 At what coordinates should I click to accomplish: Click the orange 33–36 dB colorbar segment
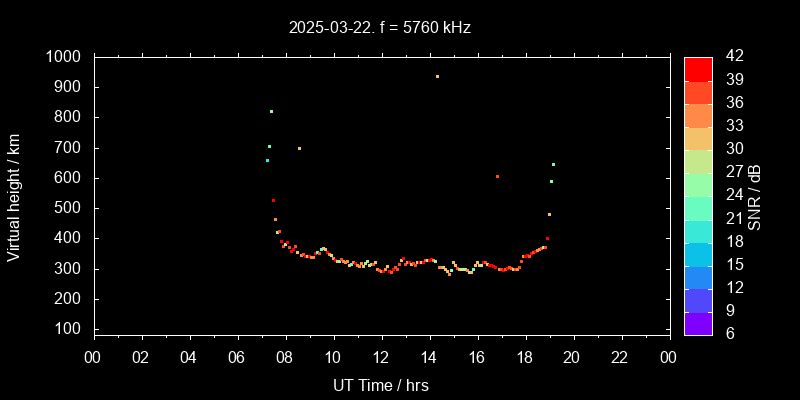(x=698, y=114)
